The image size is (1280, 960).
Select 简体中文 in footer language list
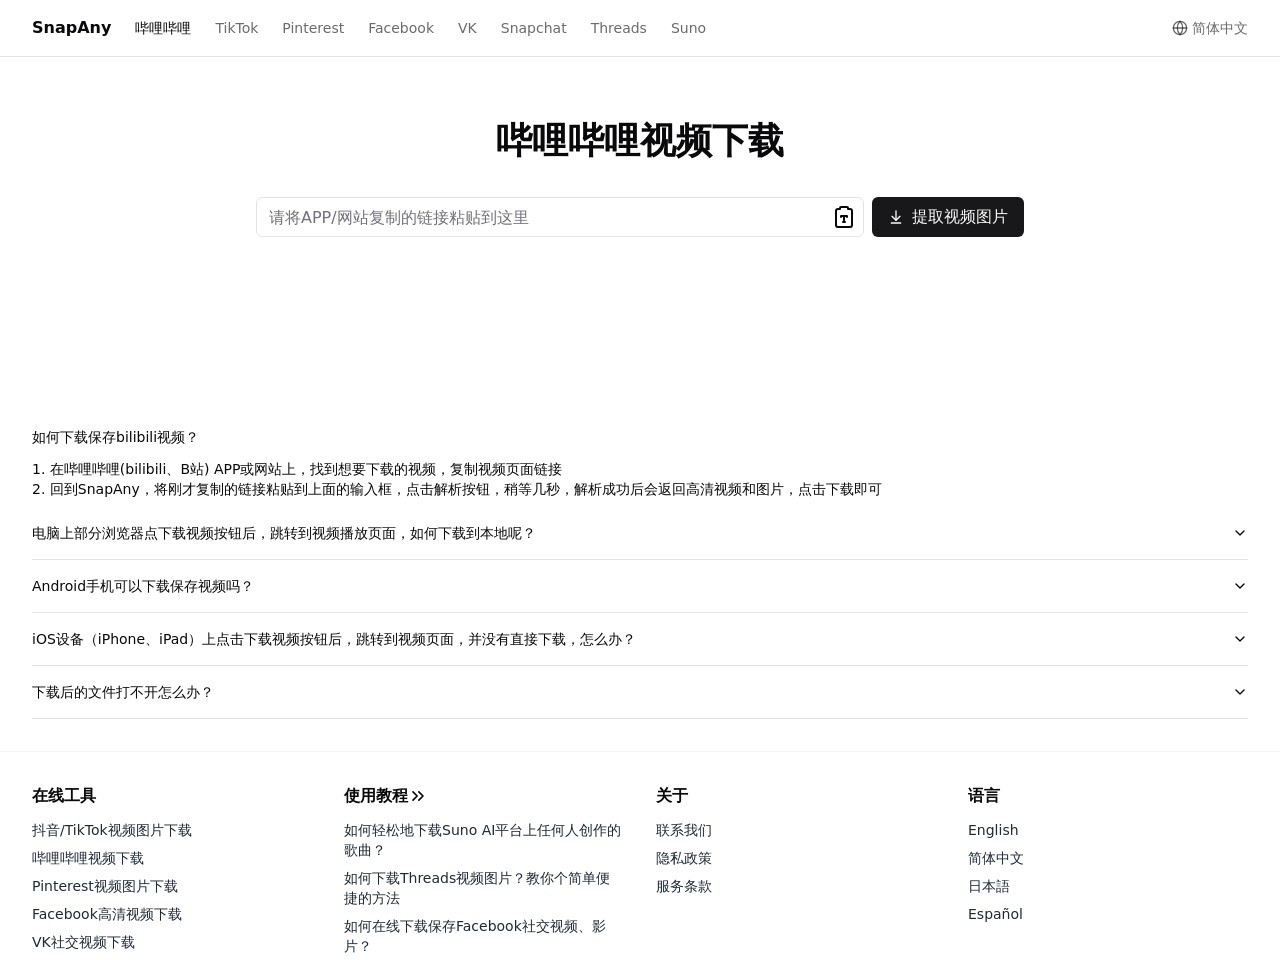(x=996, y=858)
